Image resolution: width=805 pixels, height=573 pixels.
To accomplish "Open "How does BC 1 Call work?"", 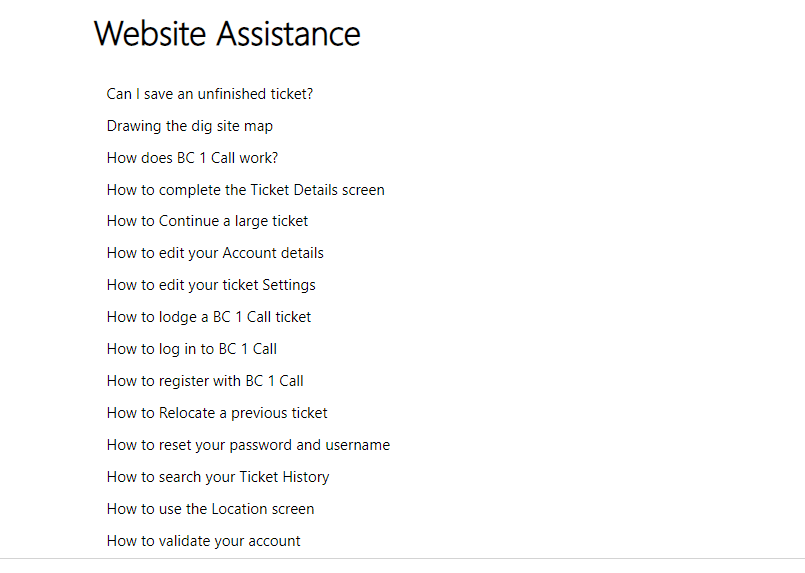I will pos(192,158).
